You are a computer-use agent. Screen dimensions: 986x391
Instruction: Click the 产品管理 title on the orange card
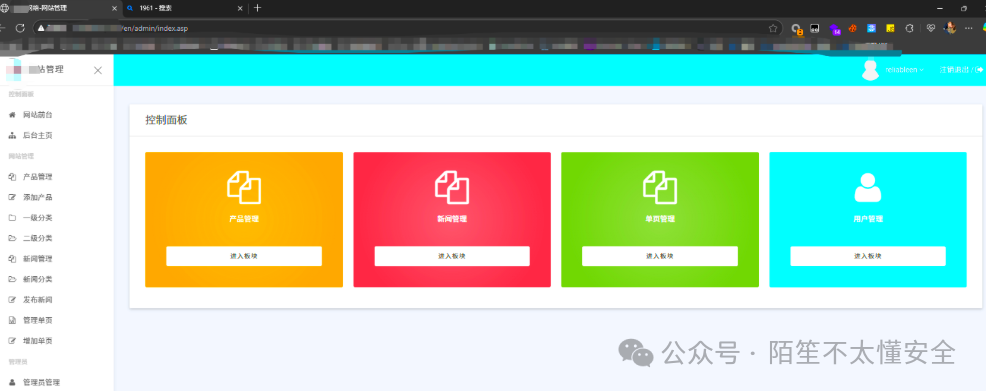(x=244, y=219)
